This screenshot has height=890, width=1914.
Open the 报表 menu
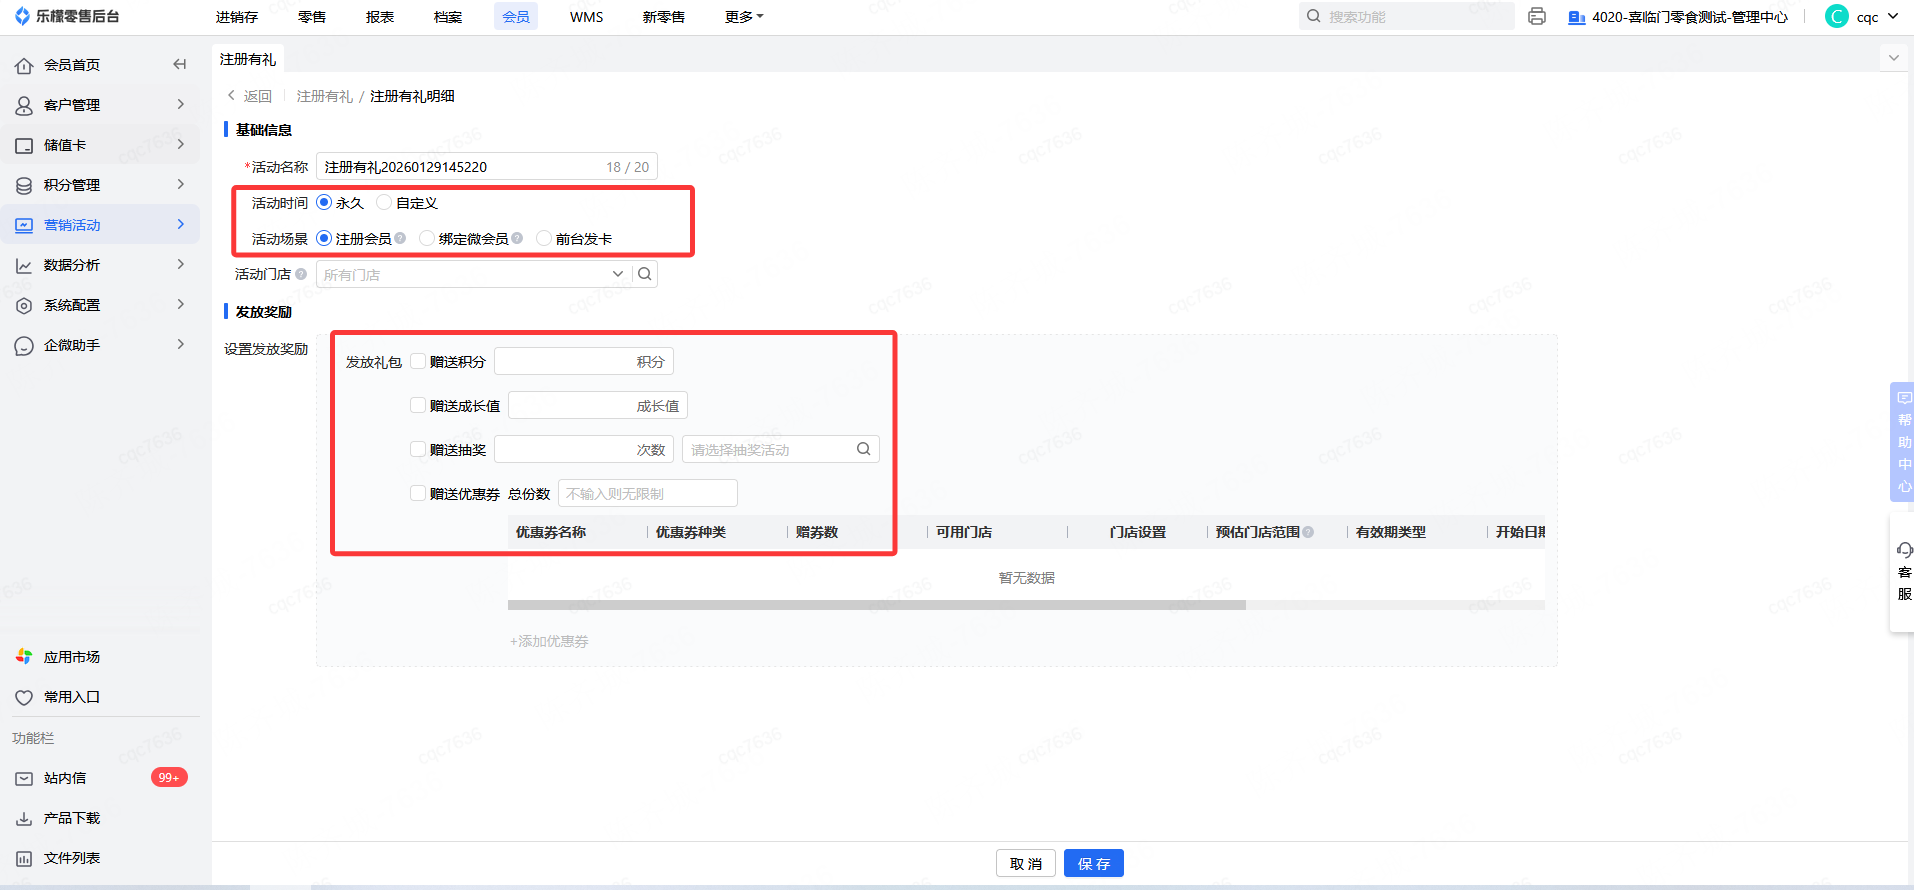click(380, 16)
